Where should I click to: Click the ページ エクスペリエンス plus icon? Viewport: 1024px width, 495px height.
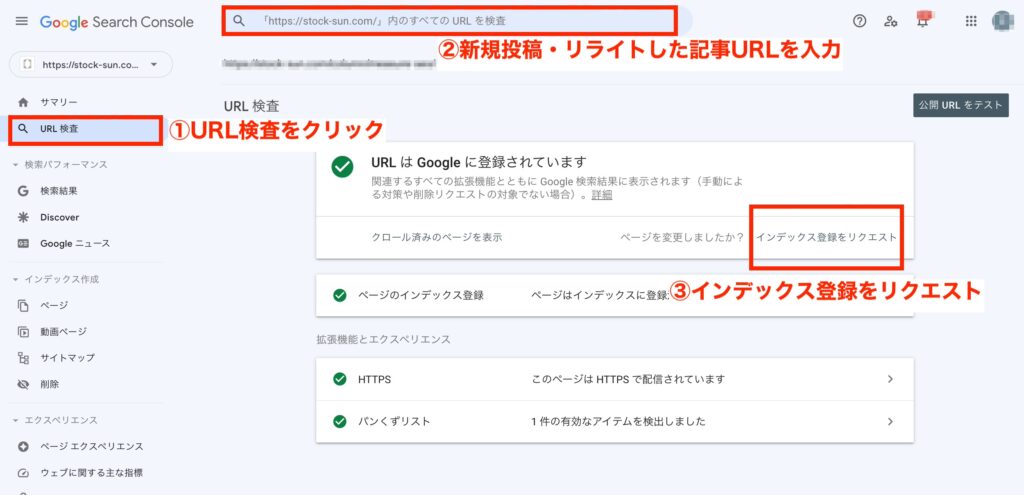pyautogui.click(x=24, y=447)
